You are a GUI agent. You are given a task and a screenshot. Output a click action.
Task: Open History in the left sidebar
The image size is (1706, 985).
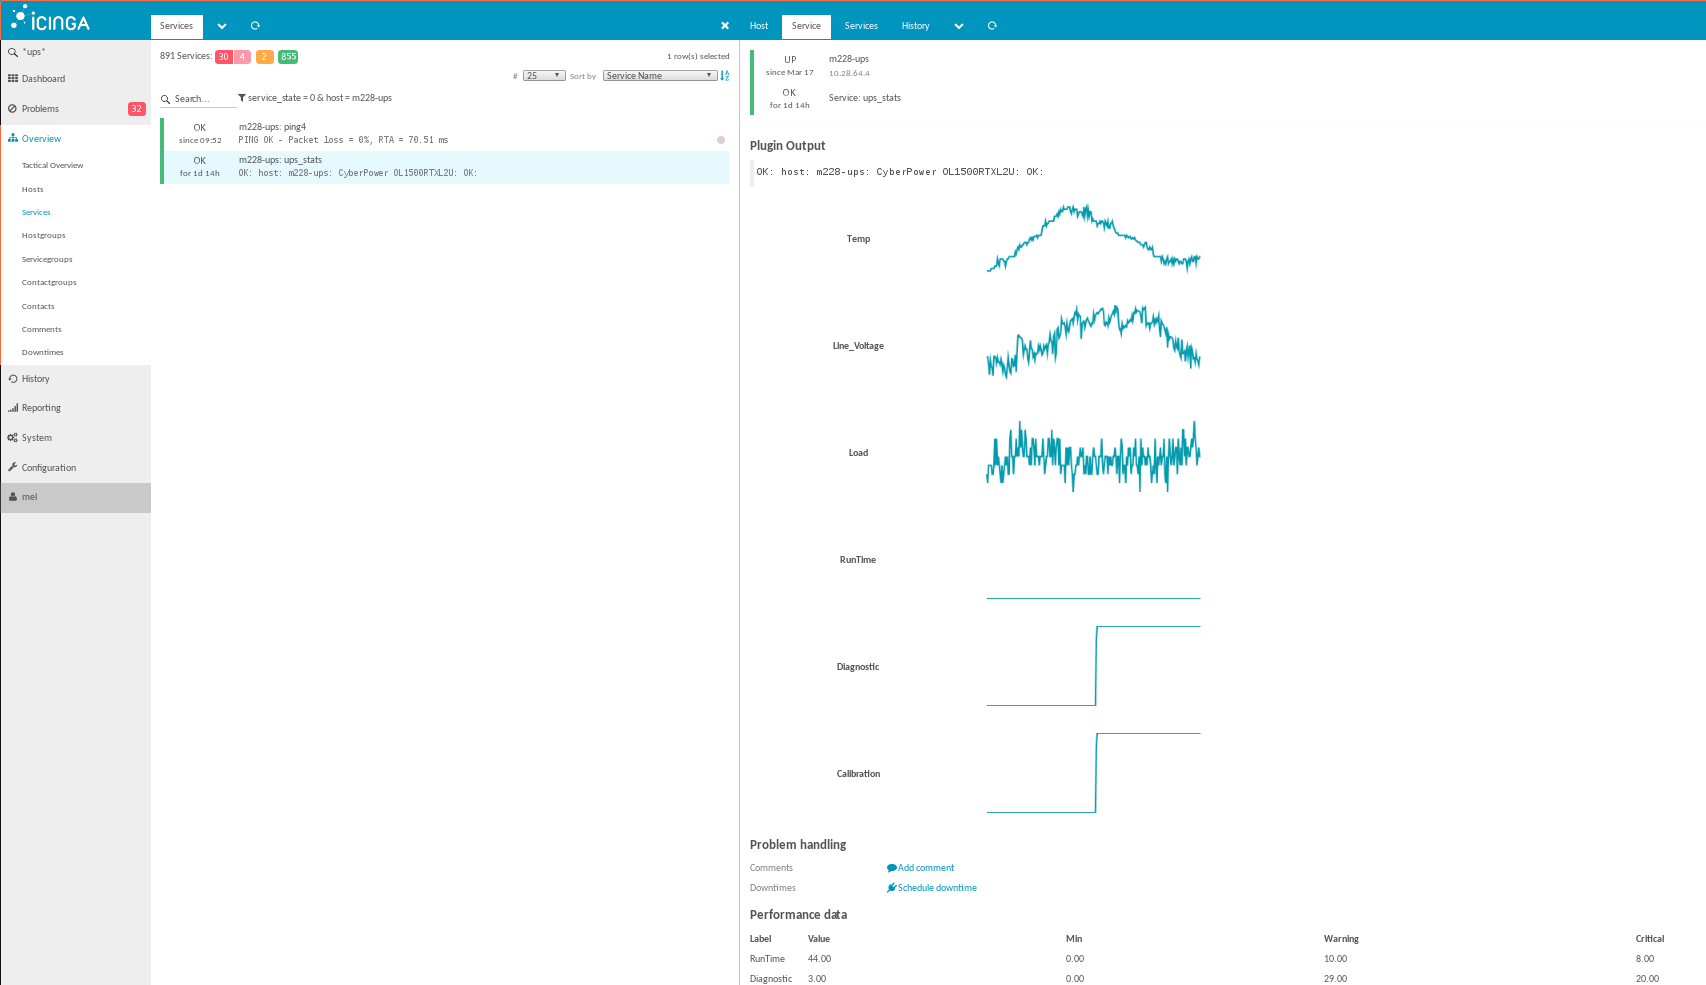click(x=35, y=379)
